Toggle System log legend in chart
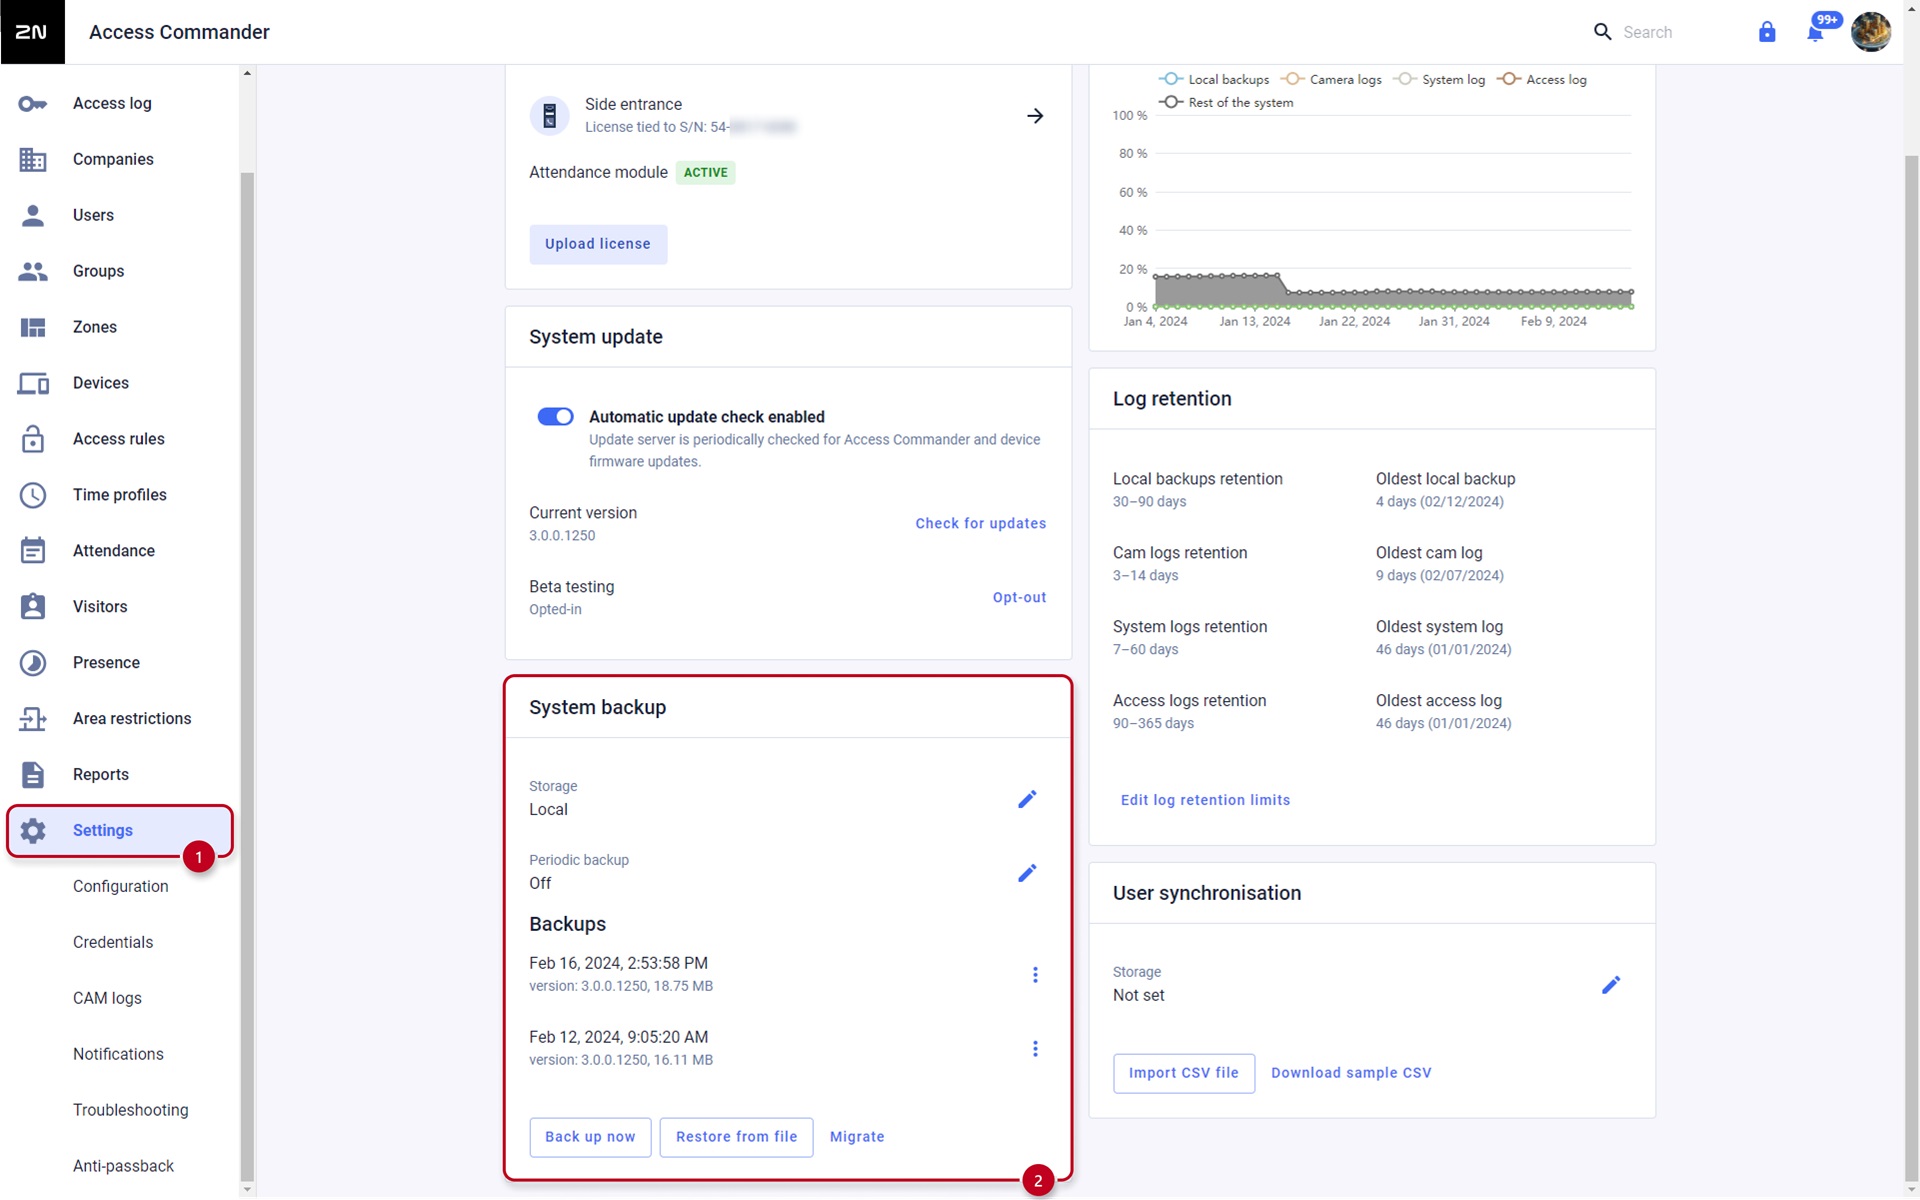Viewport: 1920px width, 1200px height. (x=1440, y=80)
